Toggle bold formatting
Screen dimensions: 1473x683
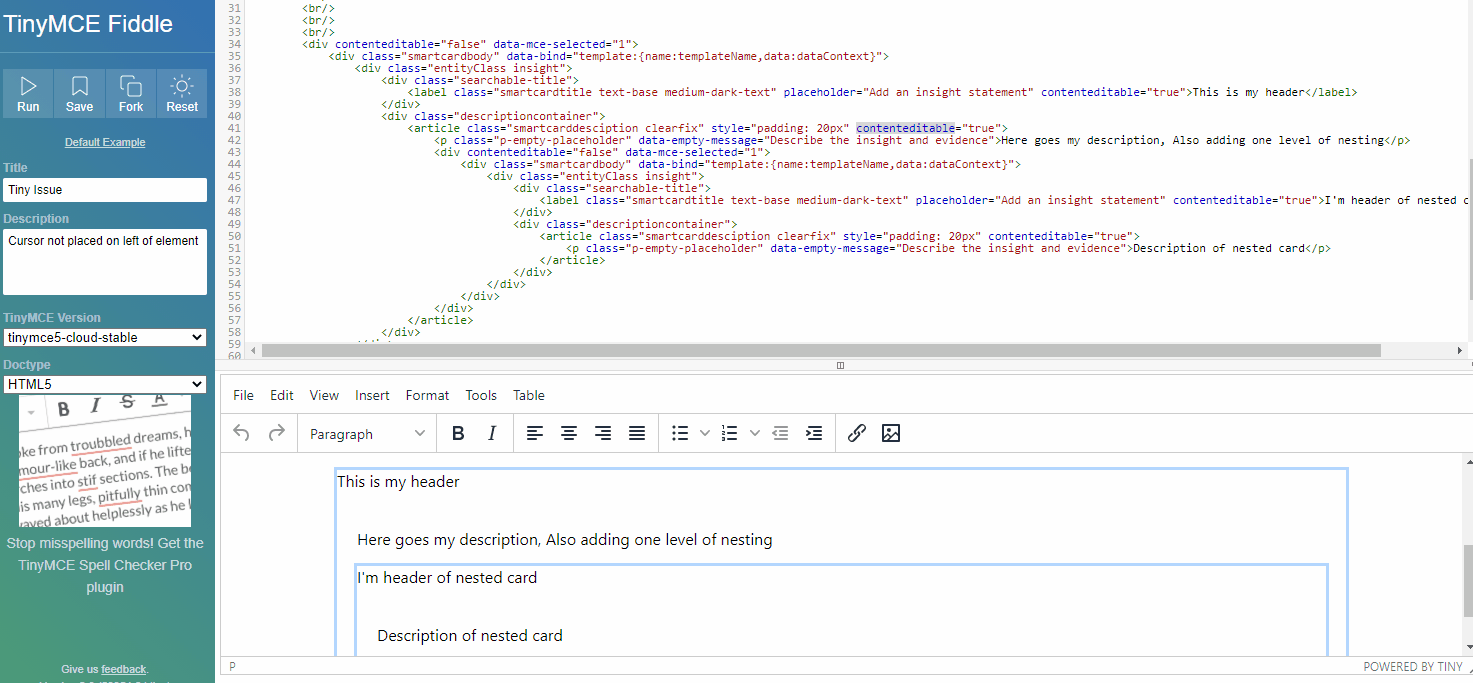click(x=458, y=433)
